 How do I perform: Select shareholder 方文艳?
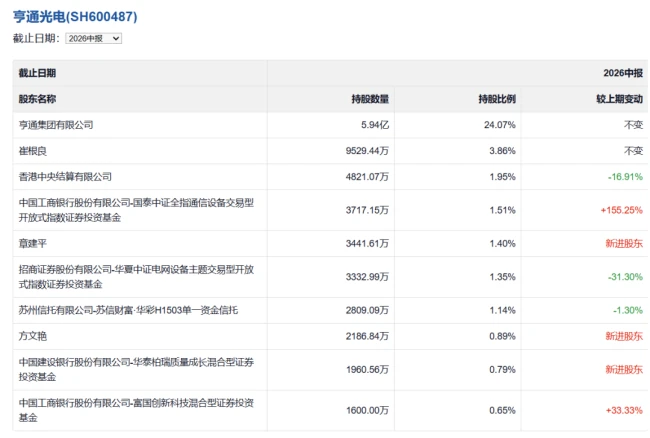click(33, 336)
